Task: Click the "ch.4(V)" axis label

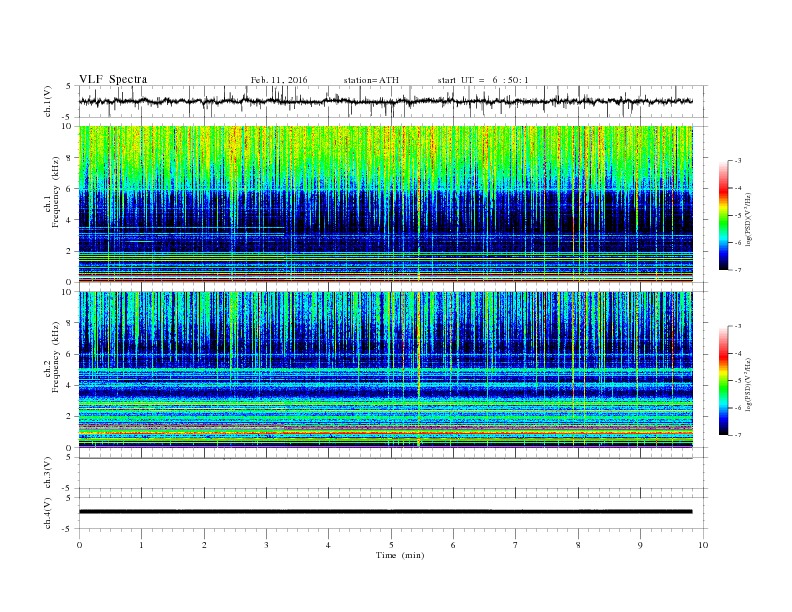Action: click(47, 513)
